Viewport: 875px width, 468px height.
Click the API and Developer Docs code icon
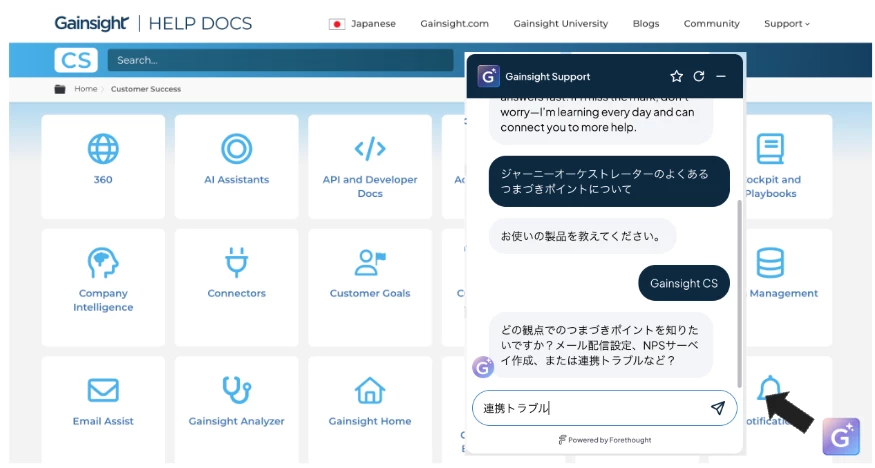tap(370, 149)
